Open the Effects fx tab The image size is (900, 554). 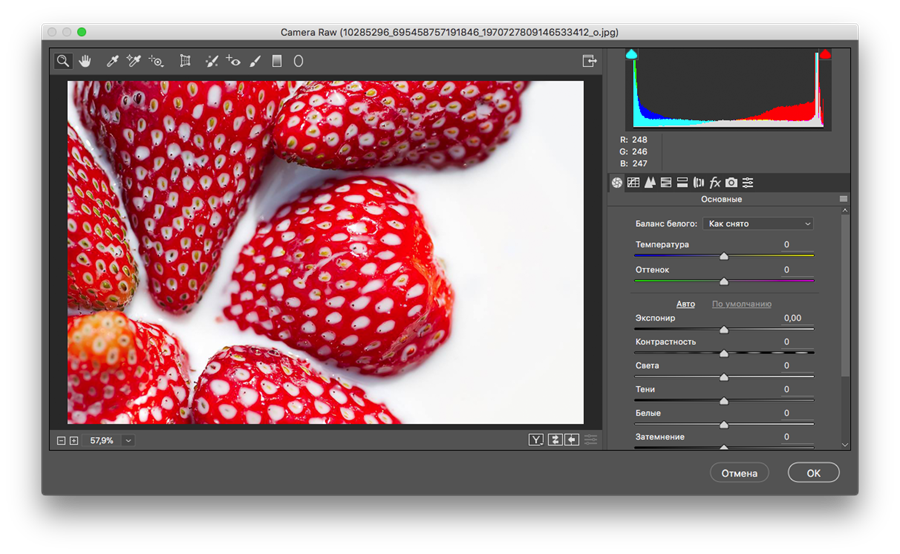715,183
